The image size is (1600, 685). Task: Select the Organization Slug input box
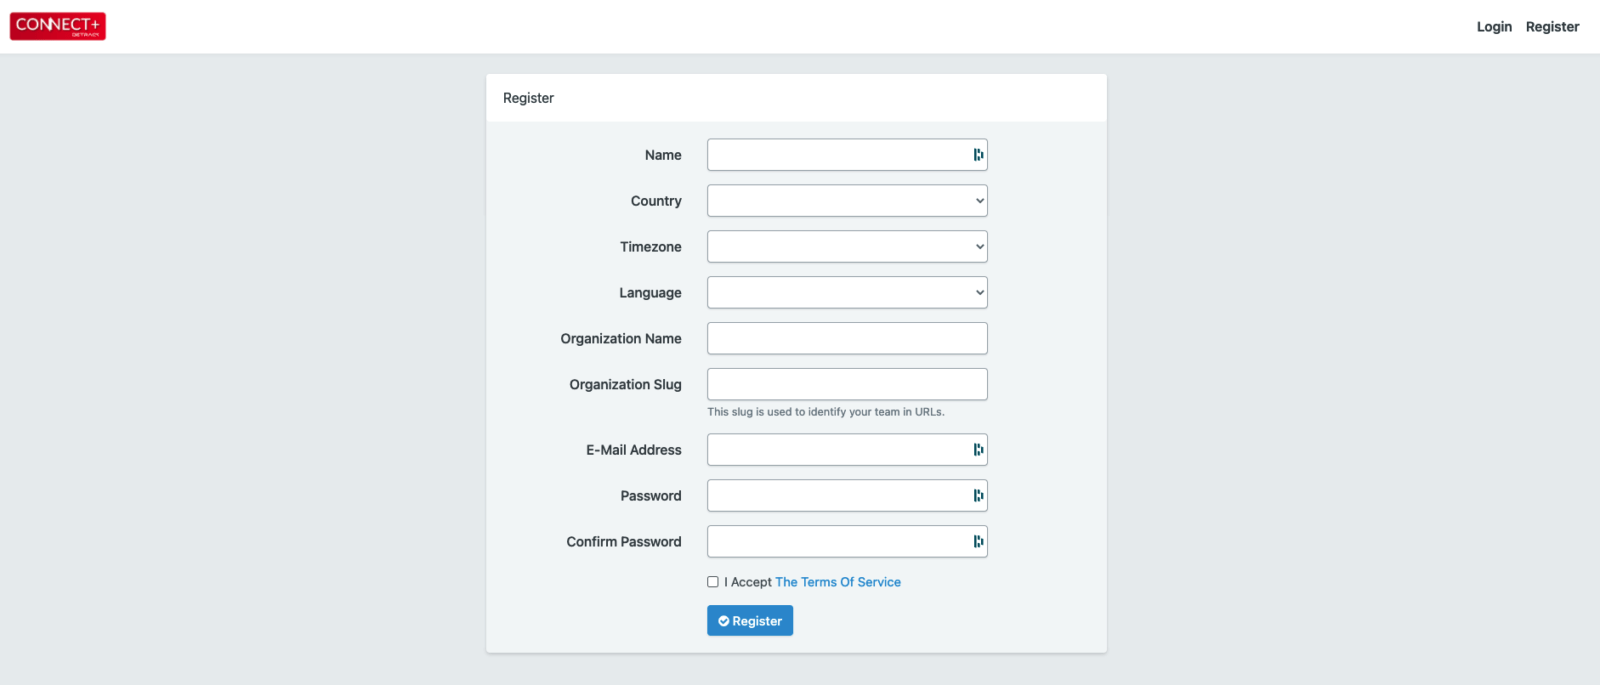(x=847, y=385)
